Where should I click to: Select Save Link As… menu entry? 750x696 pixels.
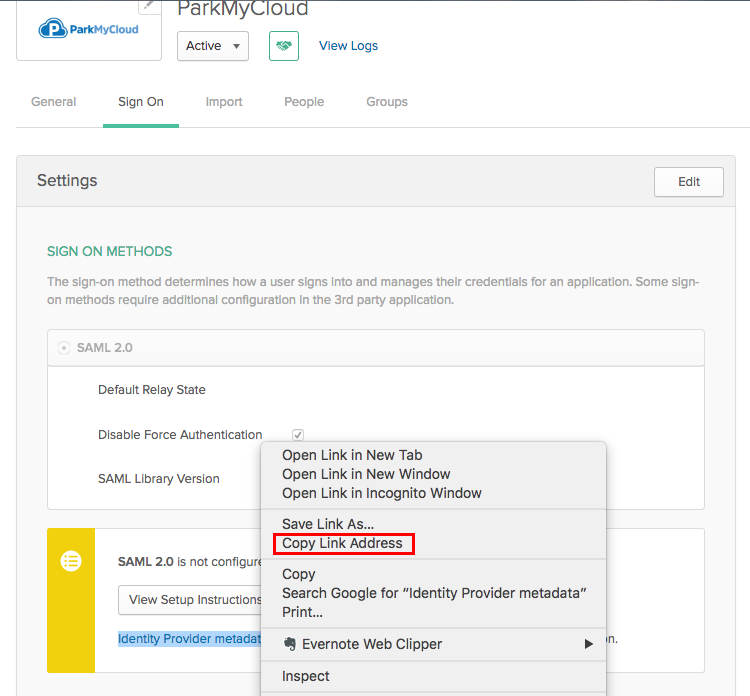pos(328,524)
